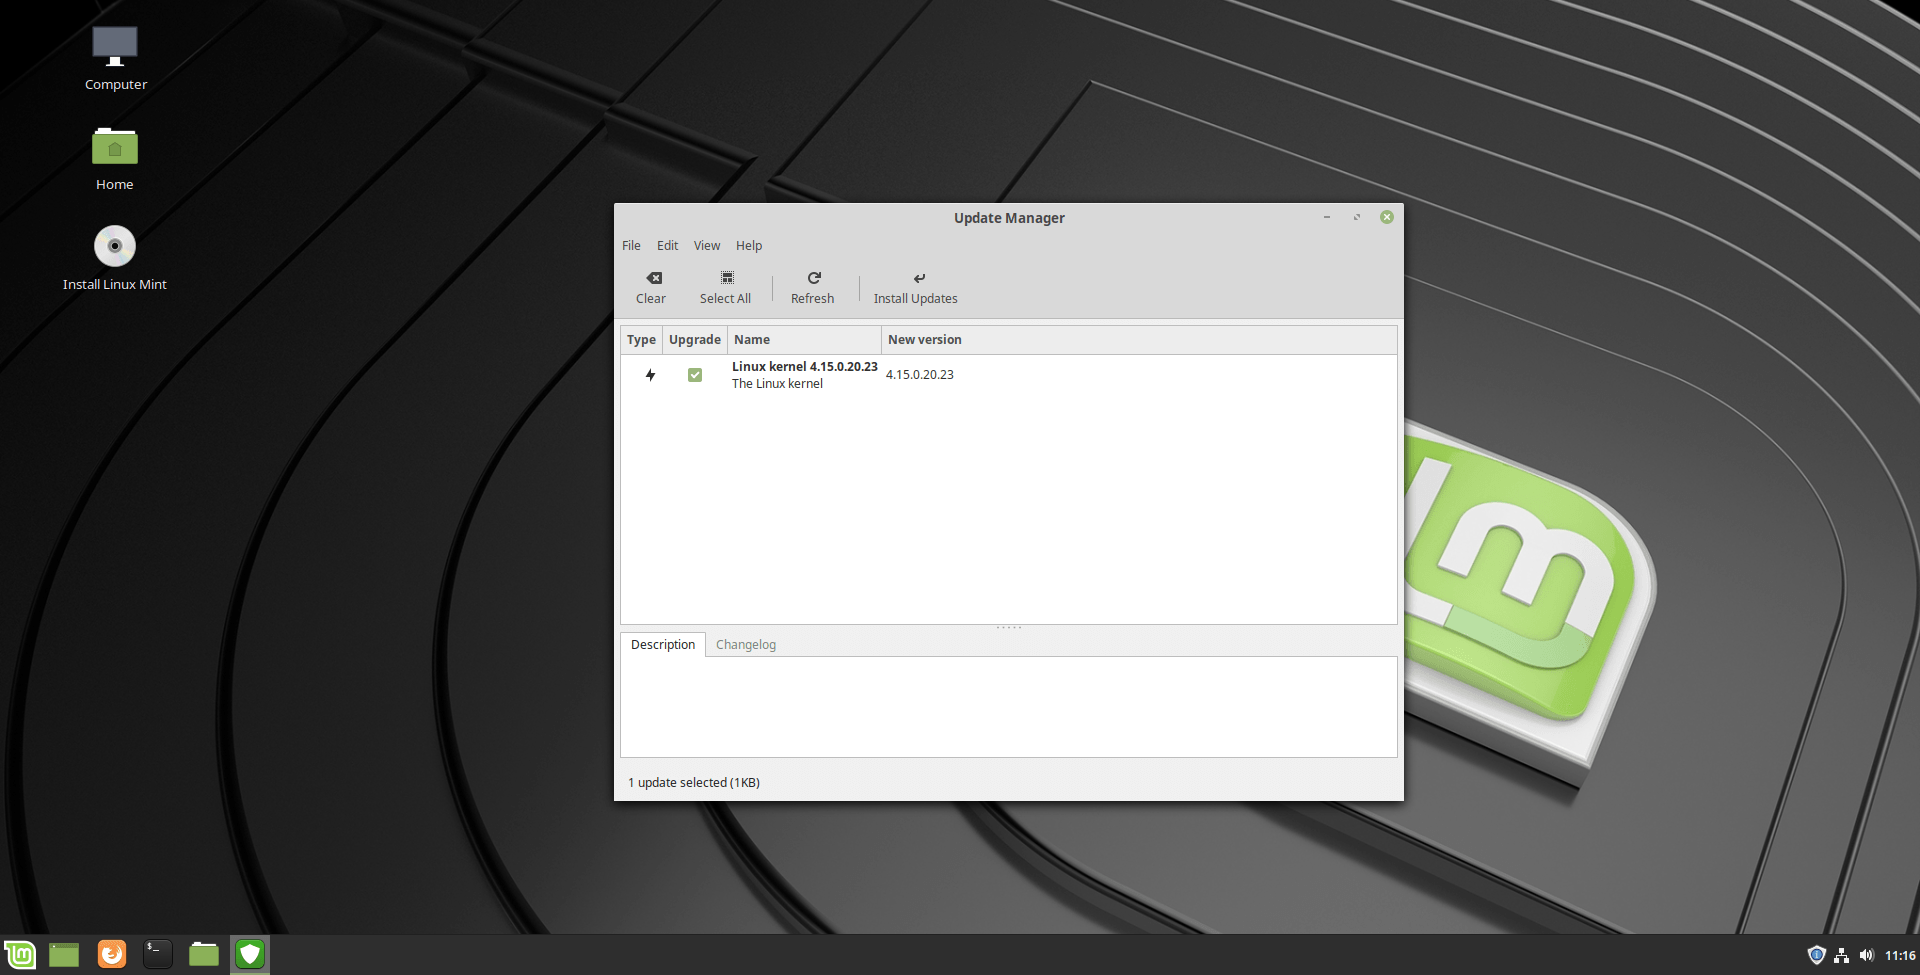Open the network connections tray icon
Screen dimensions: 1920x975
1842,955
